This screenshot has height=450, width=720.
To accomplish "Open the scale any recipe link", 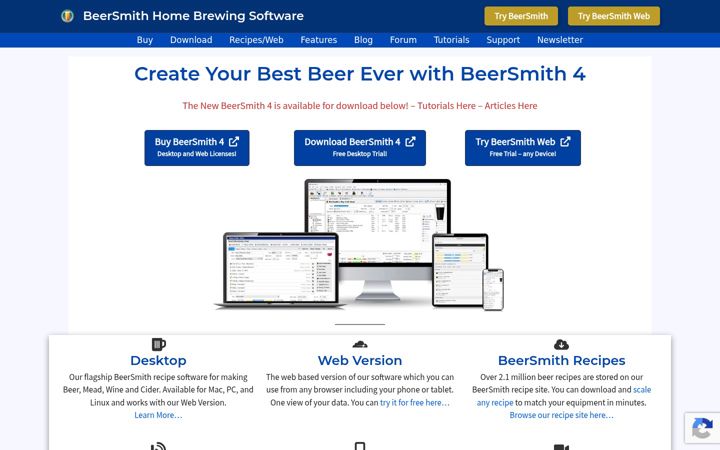I will pos(564,396).
